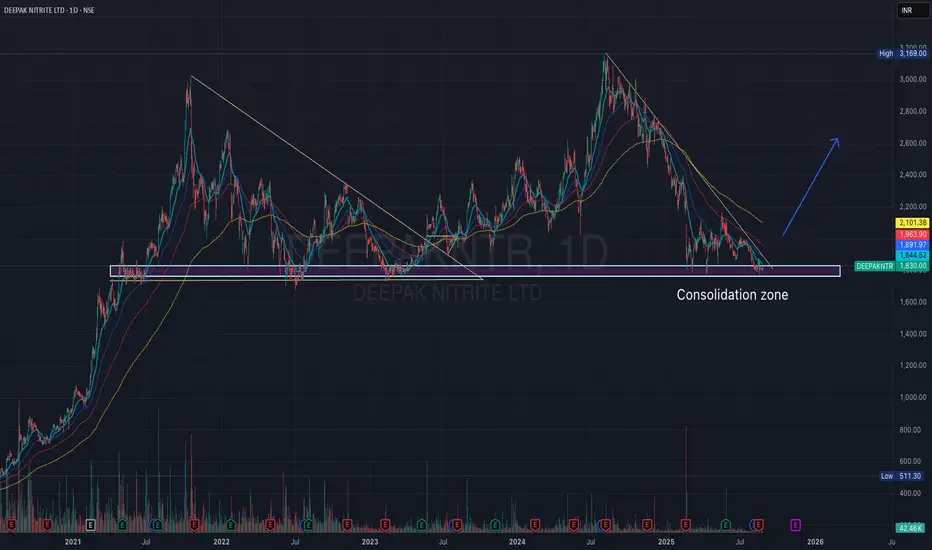
Task: Click the 3,000.00 price axis label
Action: (912, 79)
